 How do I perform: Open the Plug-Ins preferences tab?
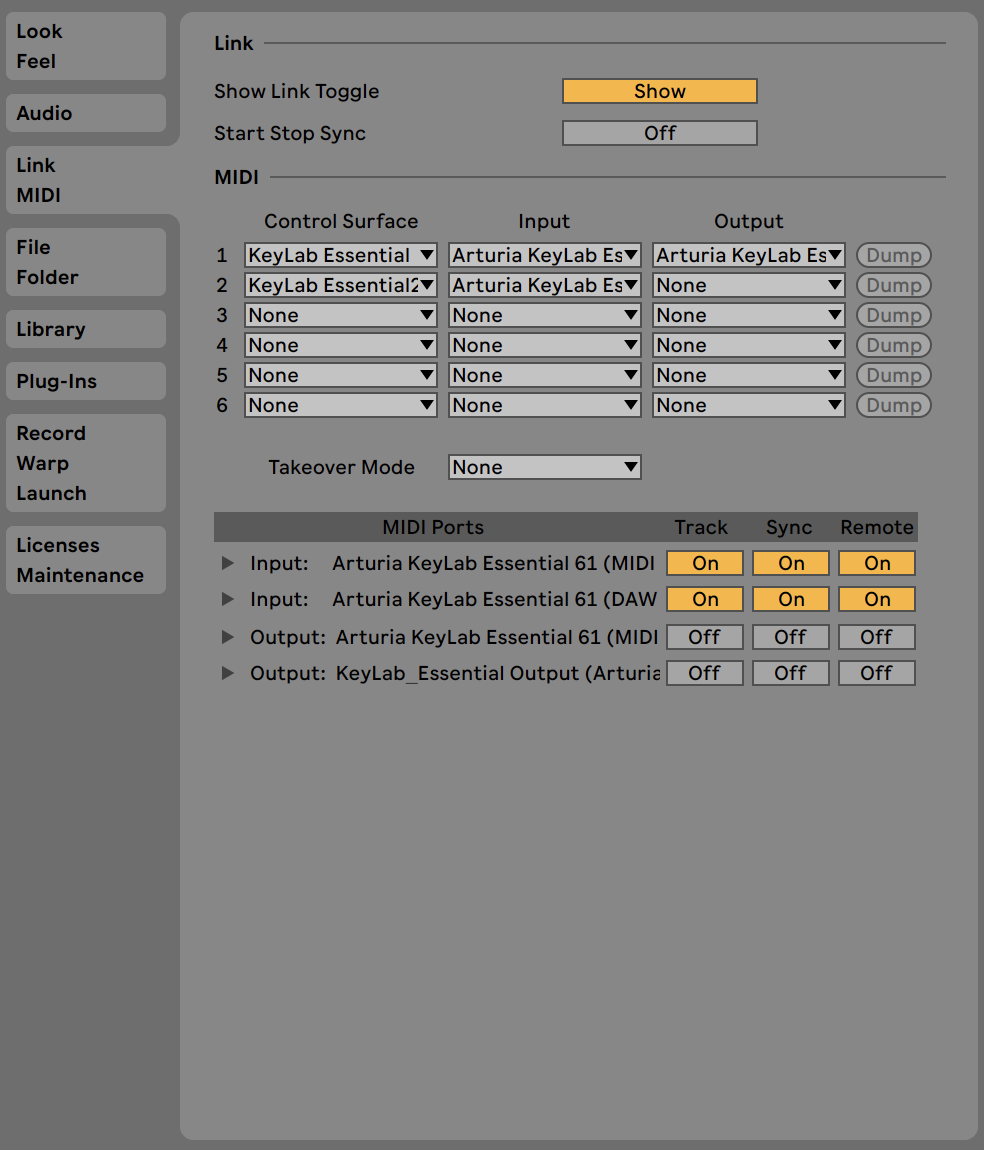click(x=86, y=381)
